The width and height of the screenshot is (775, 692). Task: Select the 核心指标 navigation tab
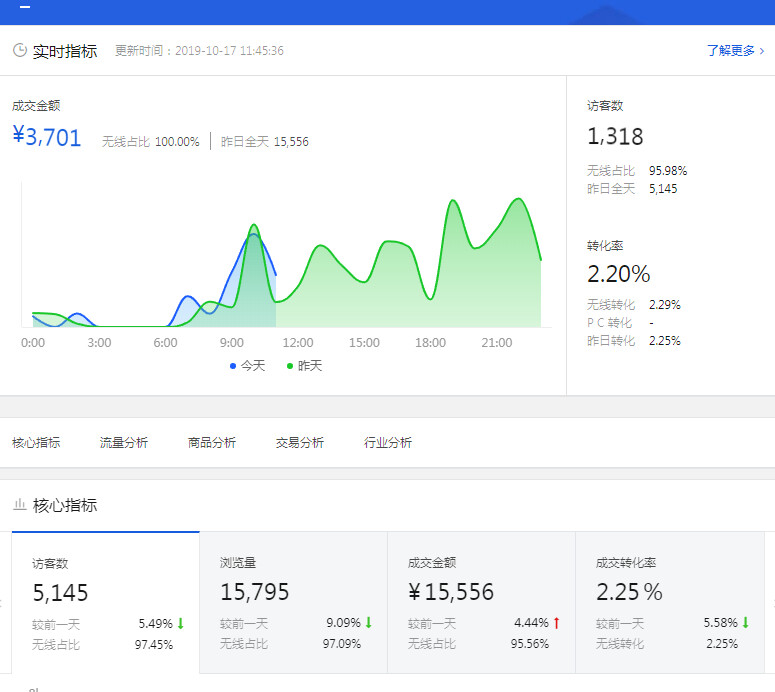36,442
